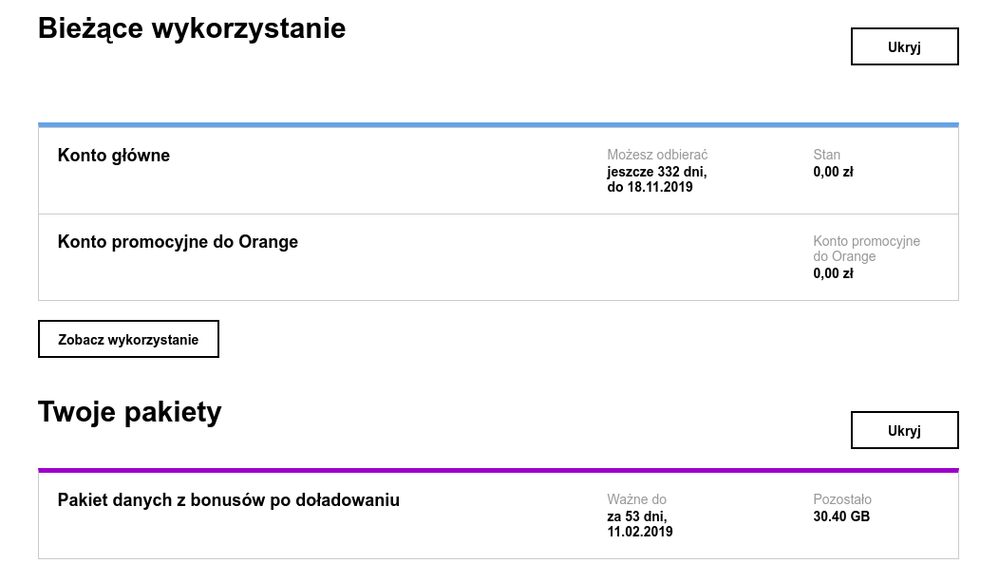Collapse the Twoje pakiety section with Ukryj

click(904, 430)
